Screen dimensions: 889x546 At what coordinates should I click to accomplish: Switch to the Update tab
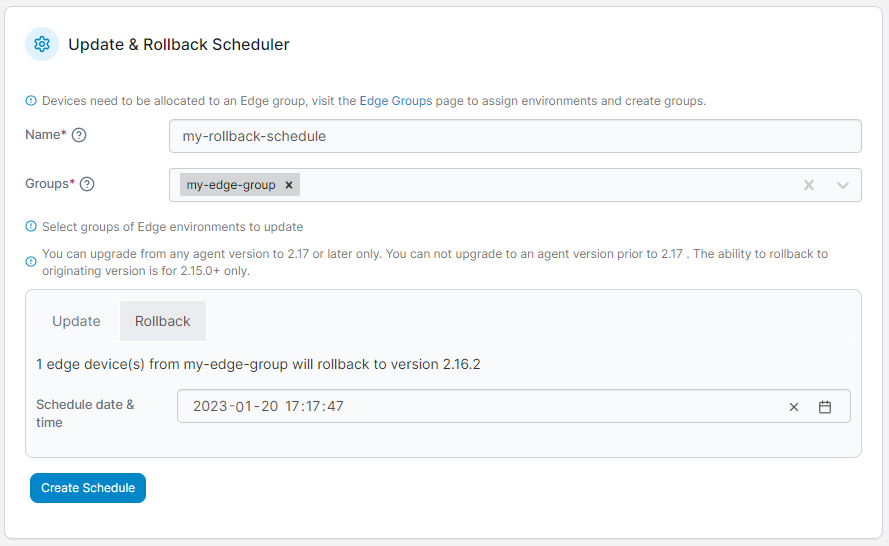[x=77, y=321]
